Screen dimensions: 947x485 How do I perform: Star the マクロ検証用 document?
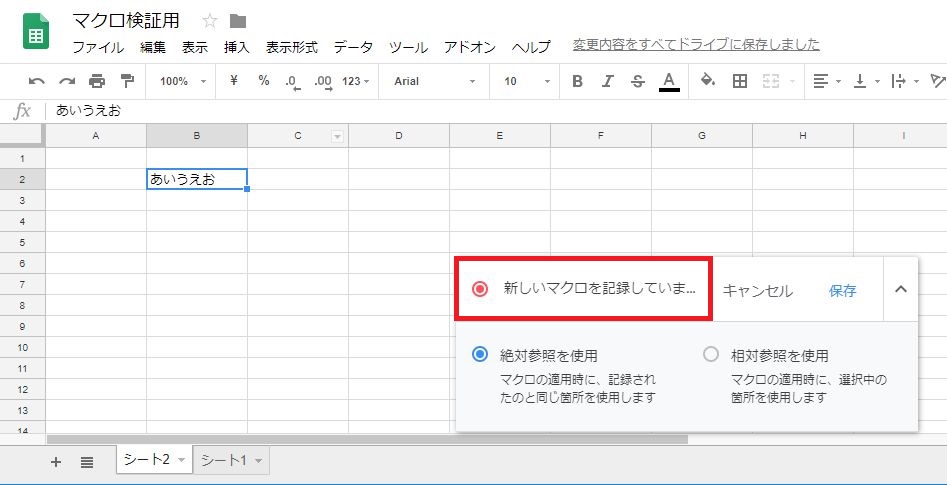point(210,21)
